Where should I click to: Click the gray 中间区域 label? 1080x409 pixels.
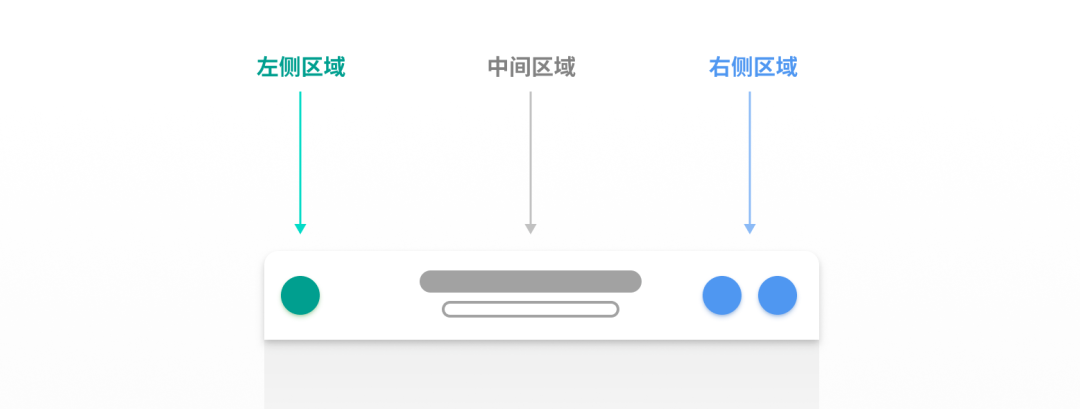tap(531, 67)
